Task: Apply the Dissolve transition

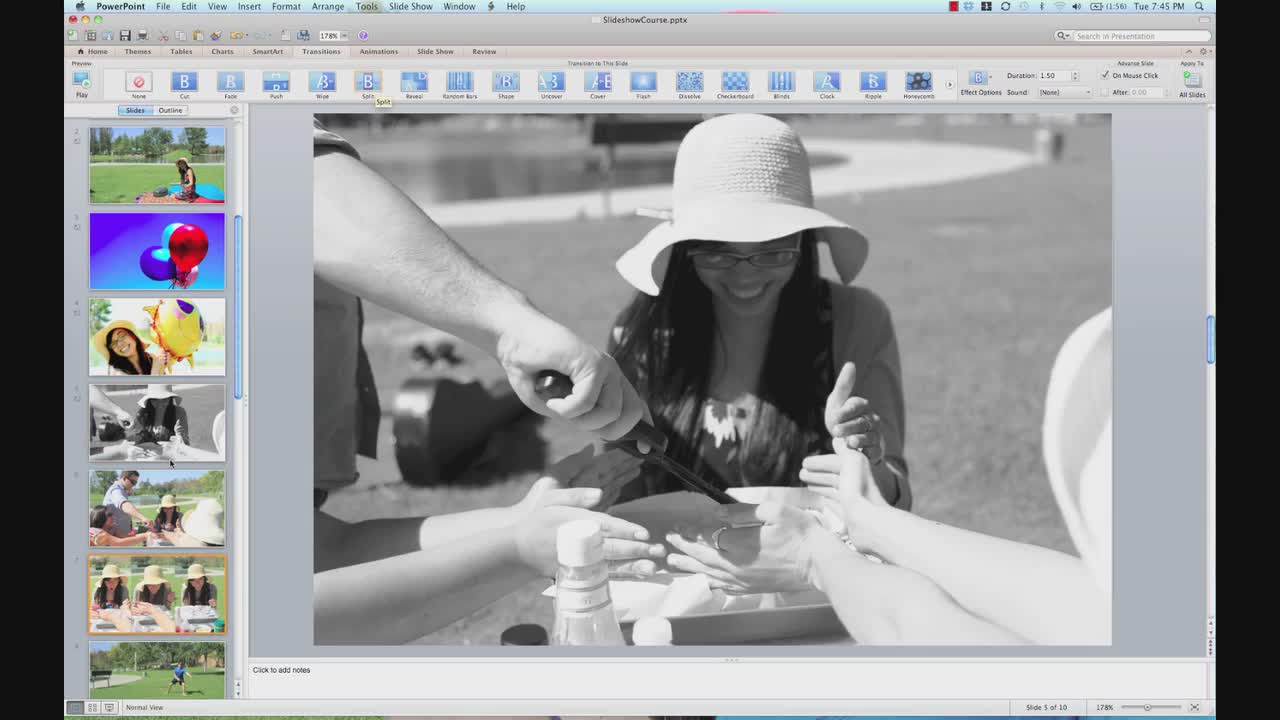Action: (689, 85)
